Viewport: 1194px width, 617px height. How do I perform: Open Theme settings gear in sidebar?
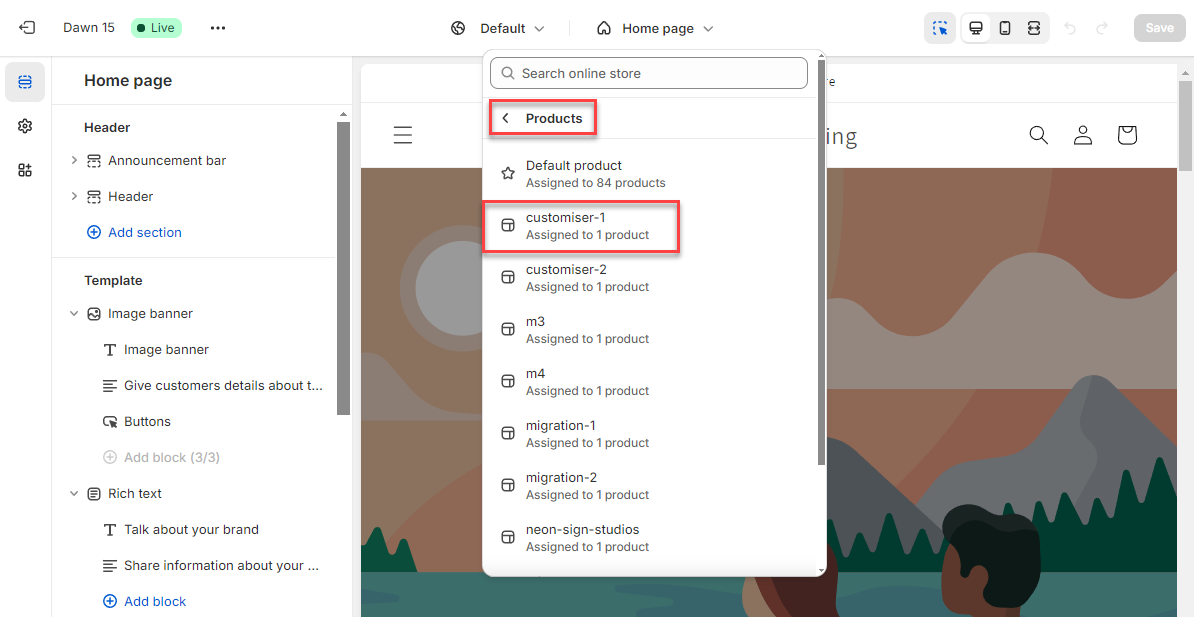pos(25,126)
